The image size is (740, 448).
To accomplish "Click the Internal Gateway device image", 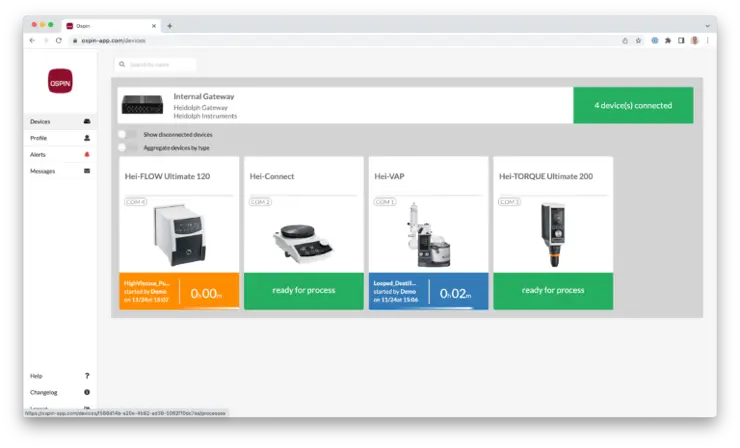I will 143,105.
